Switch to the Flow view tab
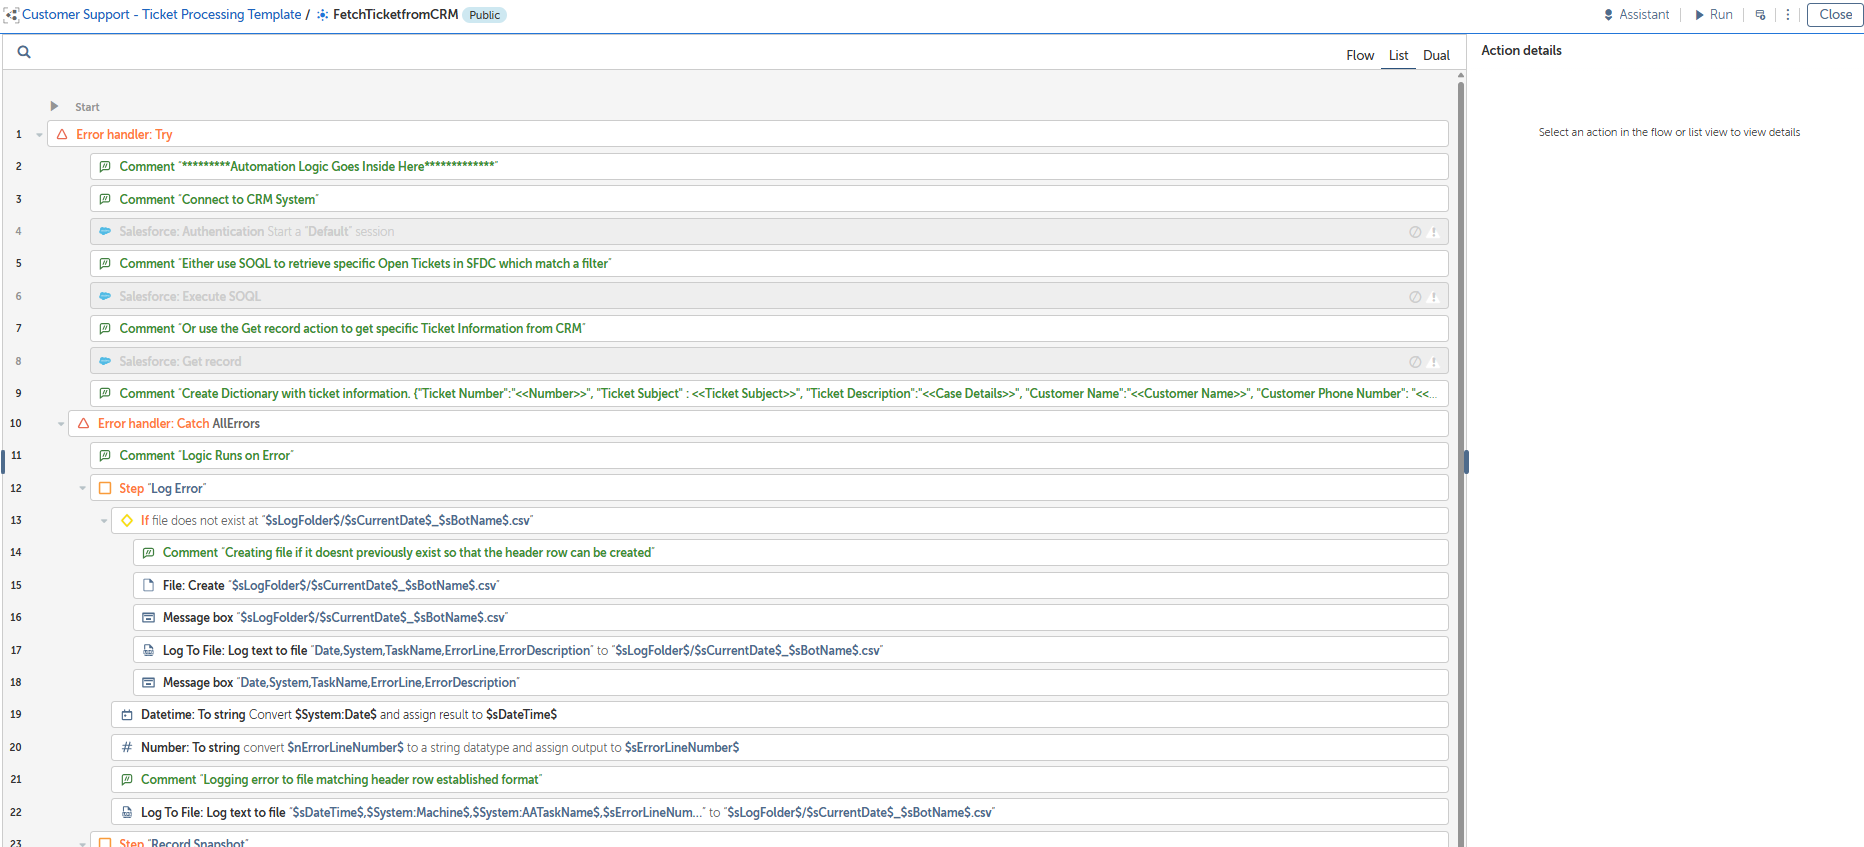The image size is (1864, 847). click(1359, 56)
